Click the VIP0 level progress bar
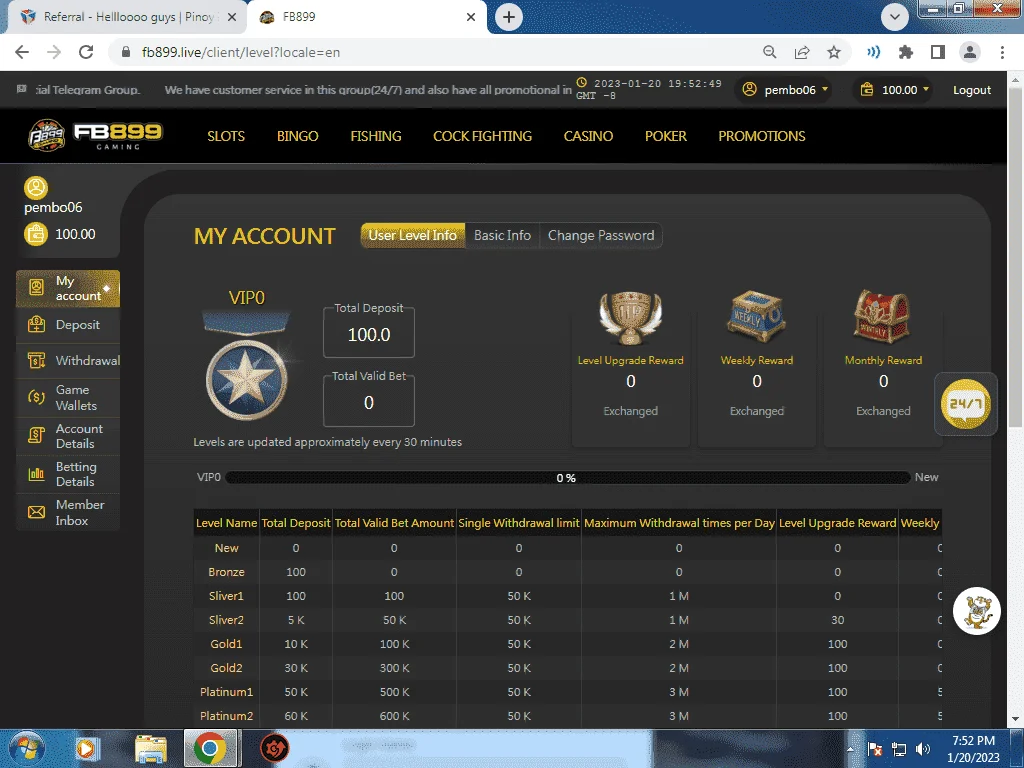The image size is (1024, 768). (567, 477)
